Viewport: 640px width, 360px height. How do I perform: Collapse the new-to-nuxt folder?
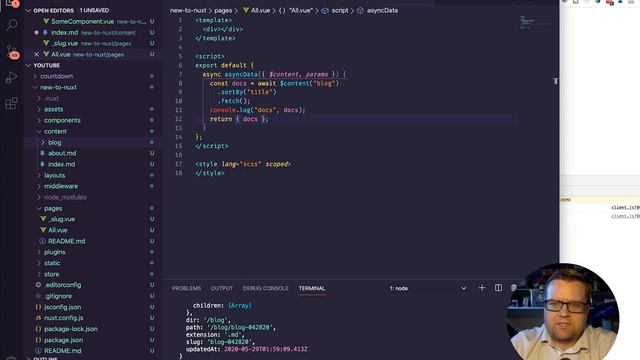(58, 87)
